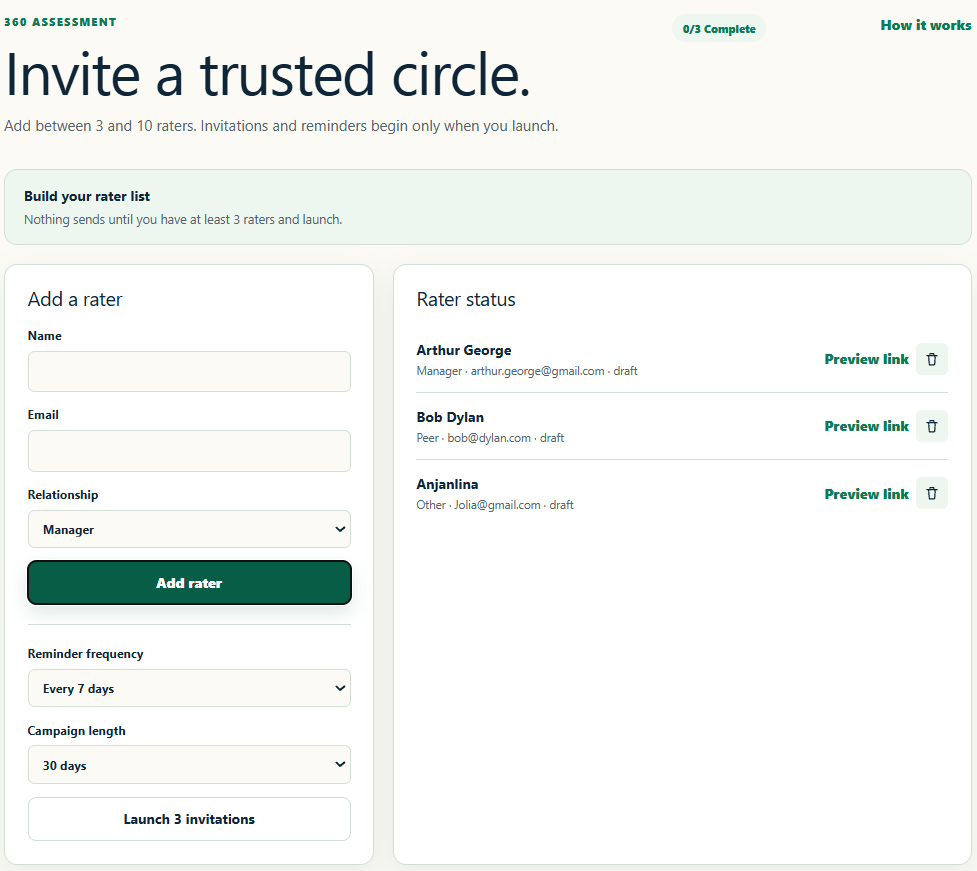This screenshot has height=871, width=977.
Task: Click the arthur.george@gmail.com details line
Action: (x=527, y=371)
